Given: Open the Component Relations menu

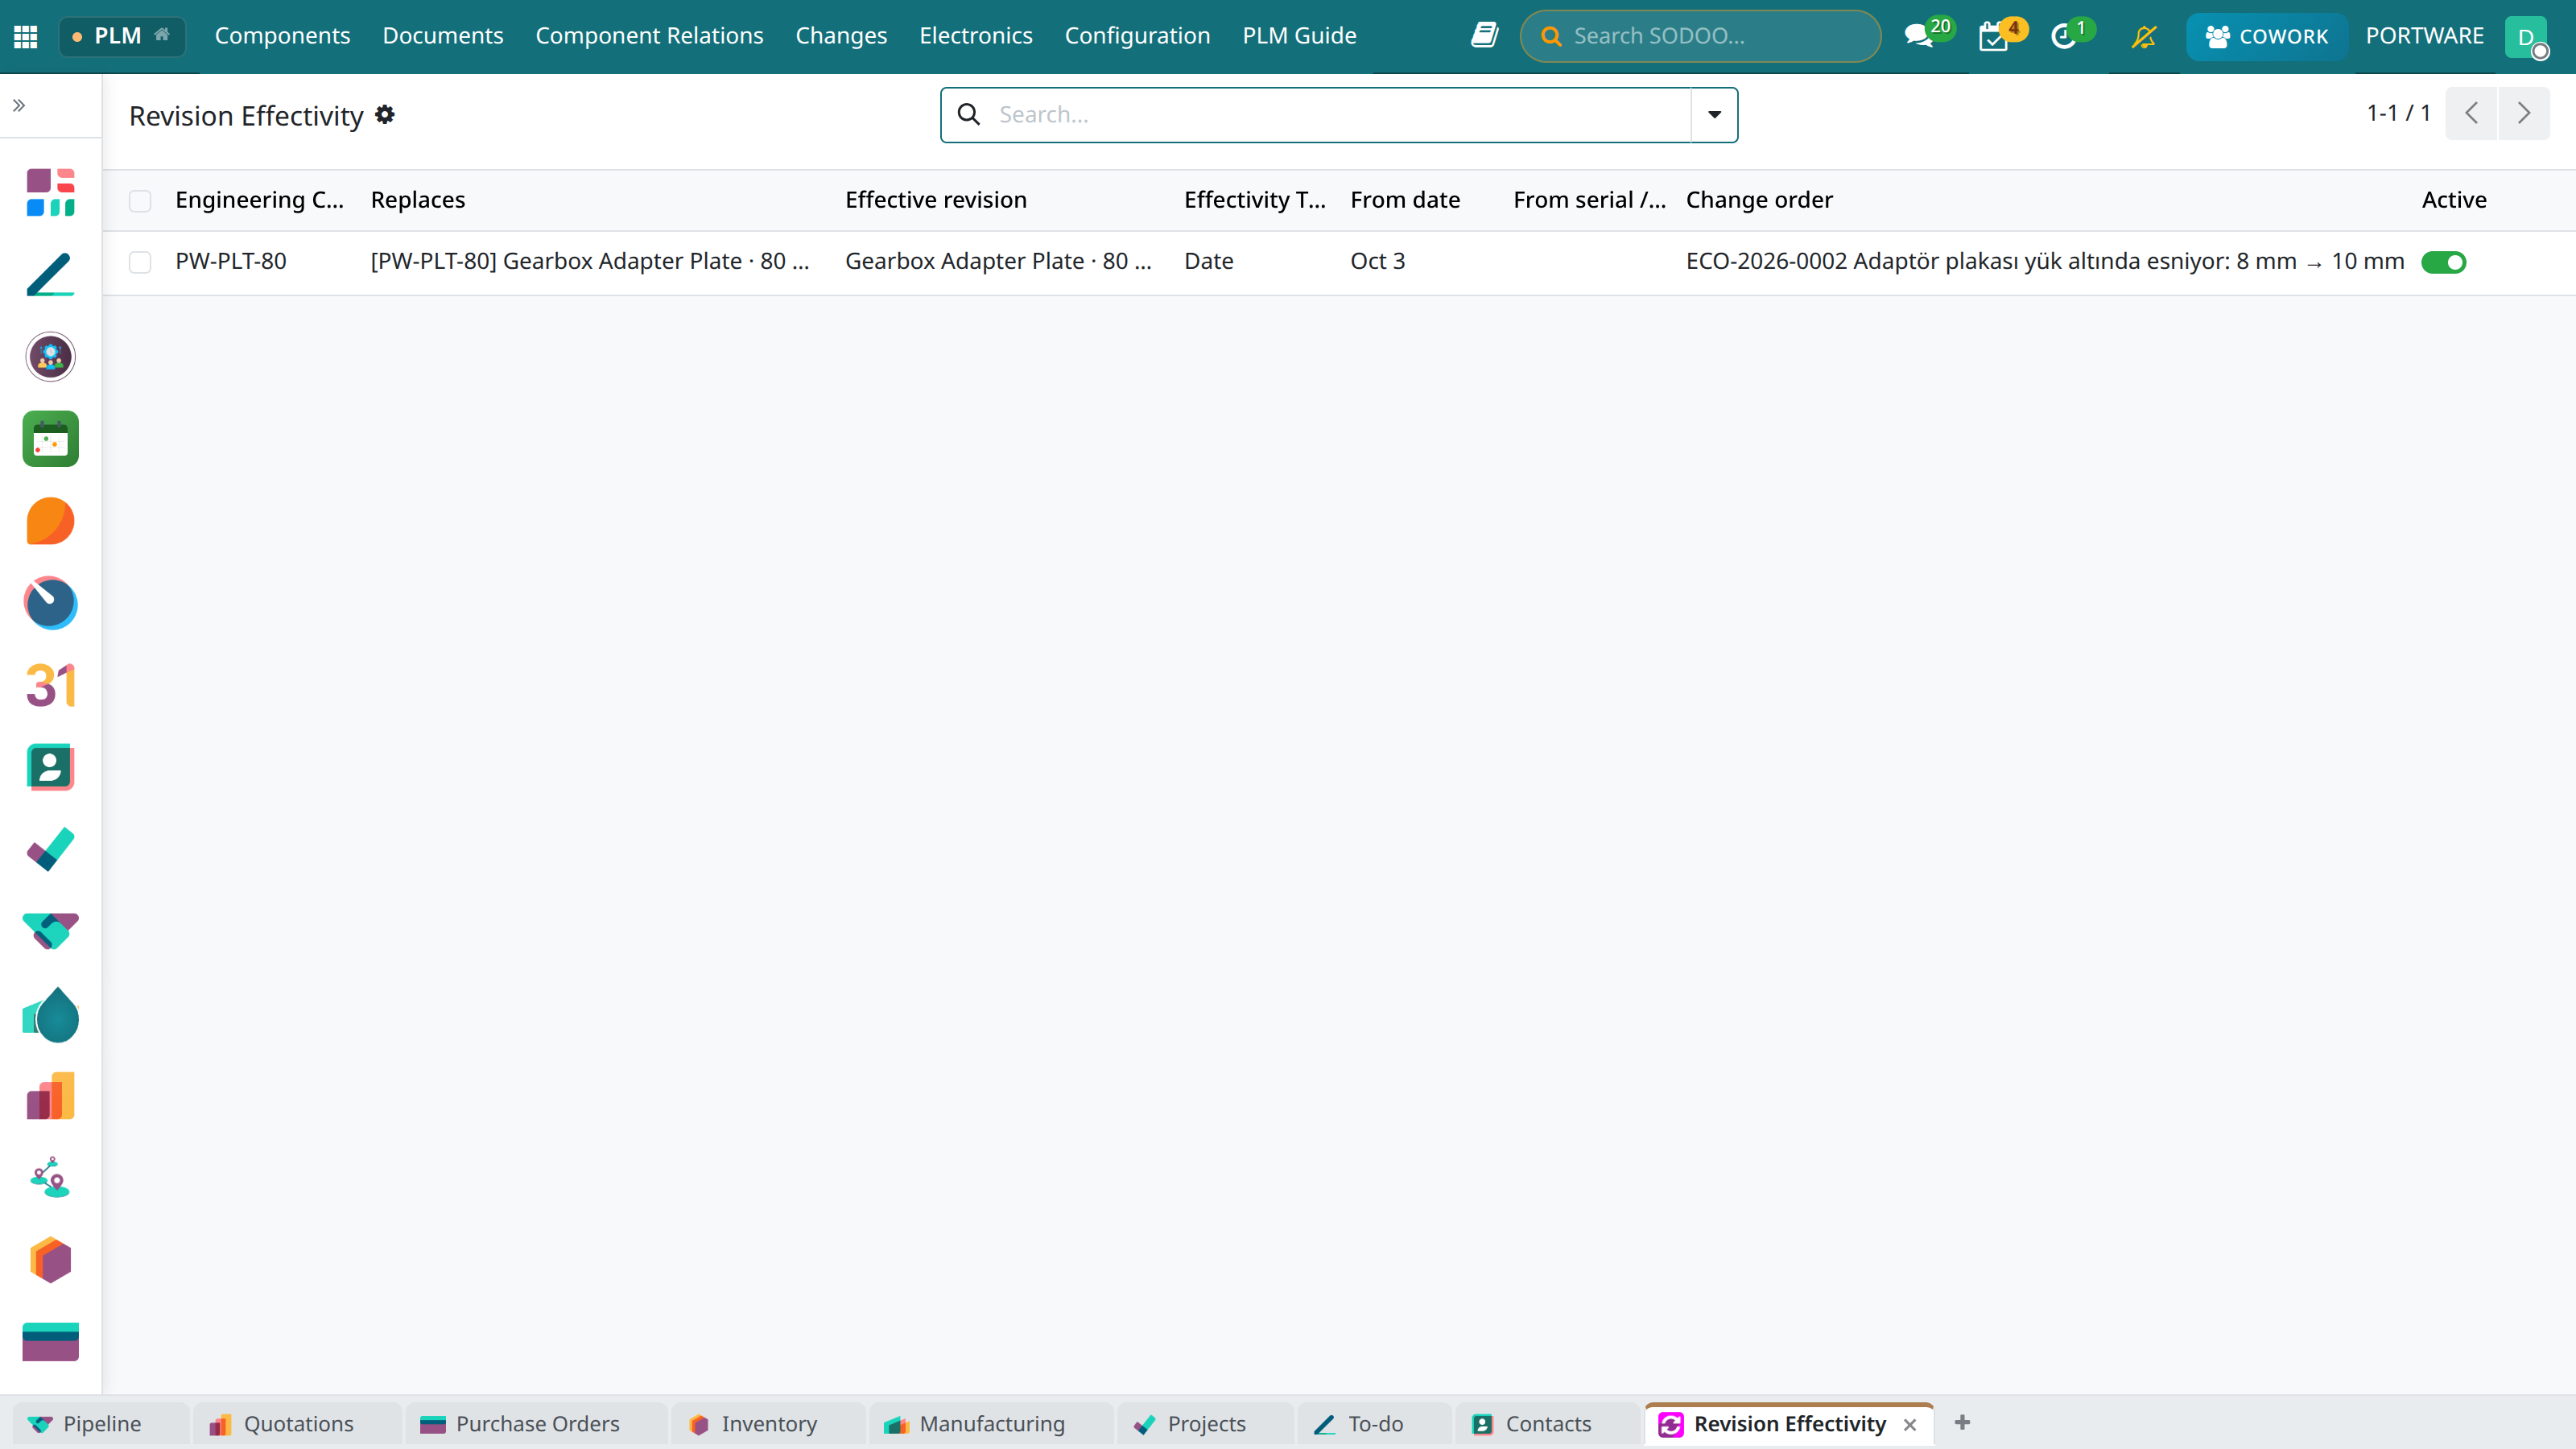Looking at the screenshot, I should coord(650,36).
